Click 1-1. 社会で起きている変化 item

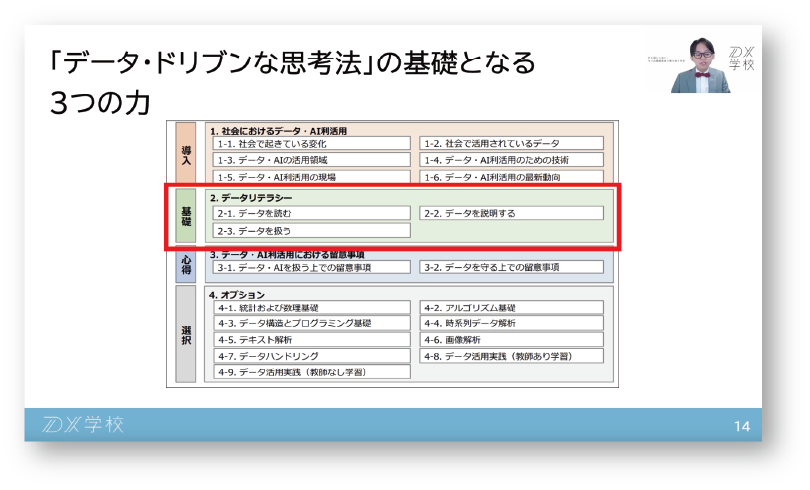coord(312,143)
